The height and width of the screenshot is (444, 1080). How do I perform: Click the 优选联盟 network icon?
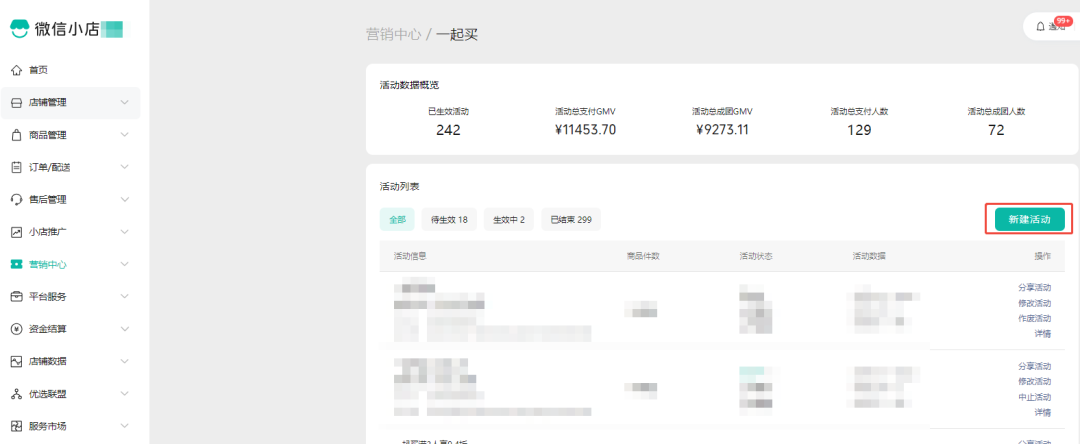click(17, 394)
